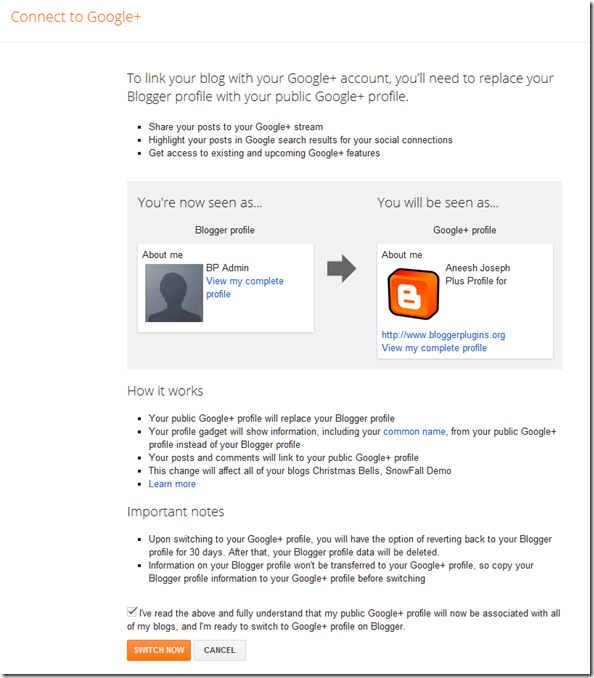Click 'About me' in the Blogger profile card

[x=163, y=255]
